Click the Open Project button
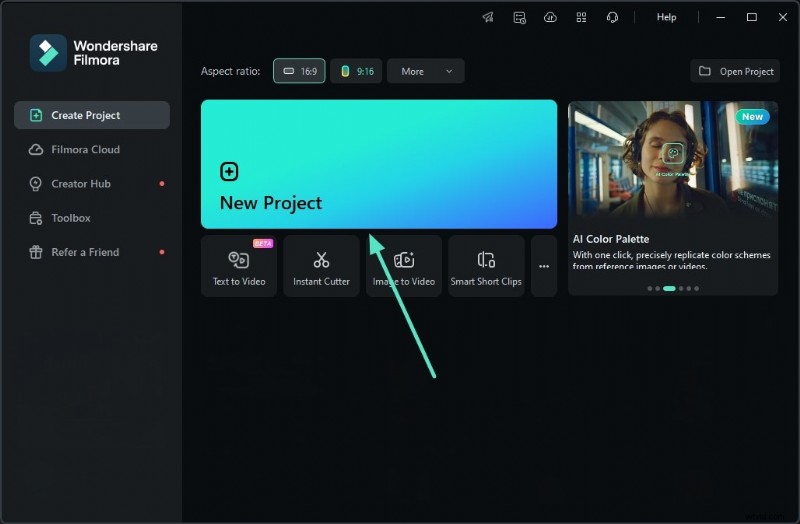Screen dimensions: 800x524 pos(736,71)
